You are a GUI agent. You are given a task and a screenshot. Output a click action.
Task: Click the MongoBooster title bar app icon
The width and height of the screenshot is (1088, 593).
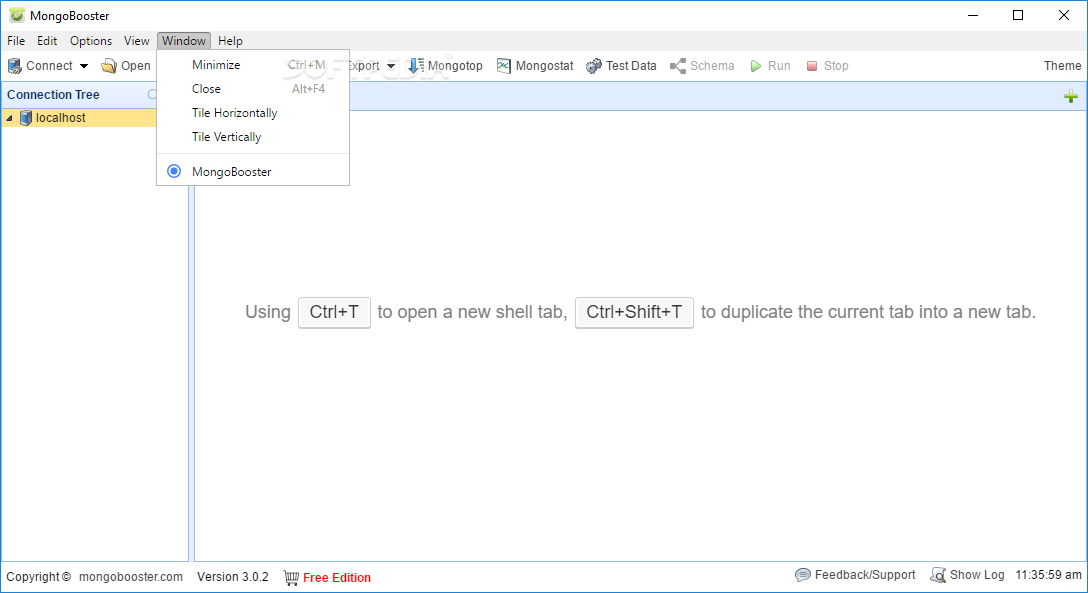point(17,15)
